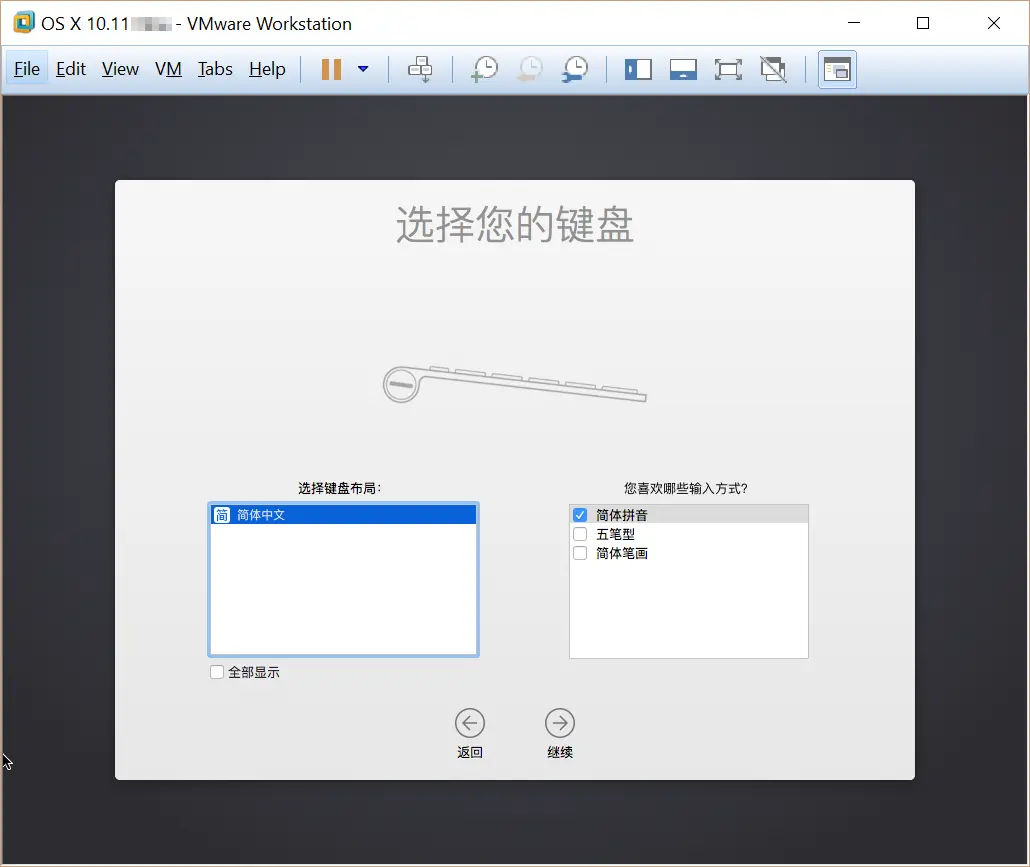Uncheck the 简体拼音 input method

pos(579,513)
